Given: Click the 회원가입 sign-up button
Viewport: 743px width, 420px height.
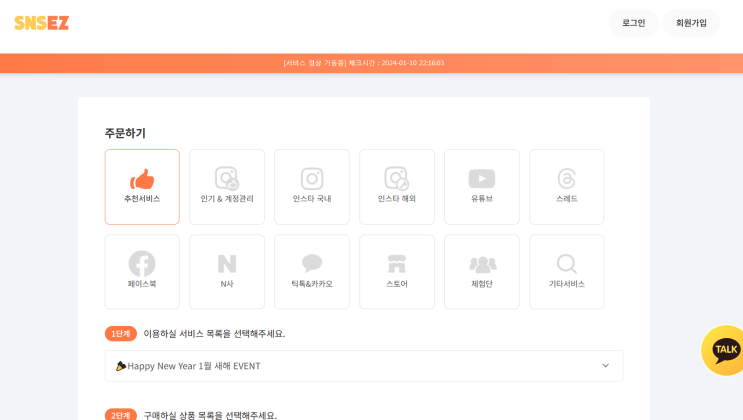Looking at the screenshot, I should click(x=691, y=23).
